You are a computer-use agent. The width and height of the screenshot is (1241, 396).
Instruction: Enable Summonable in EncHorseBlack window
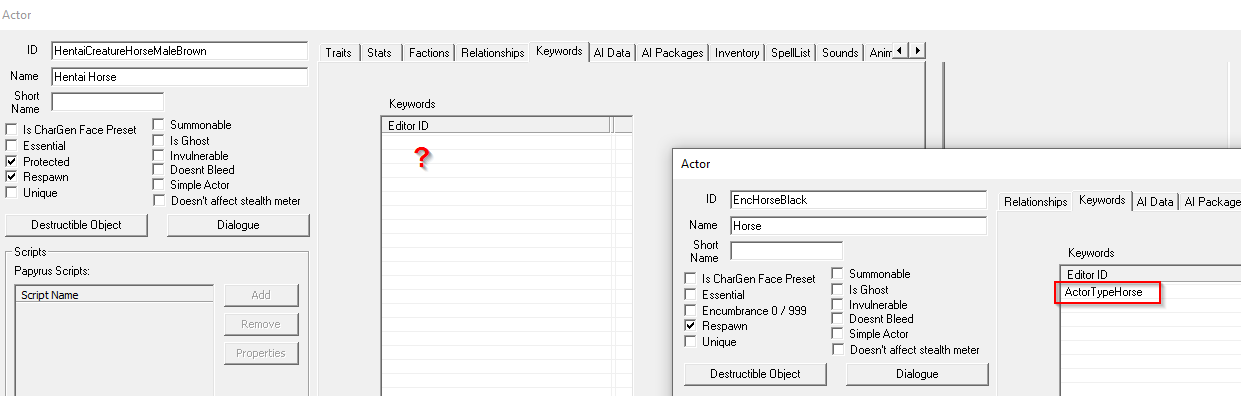[838, 274]
